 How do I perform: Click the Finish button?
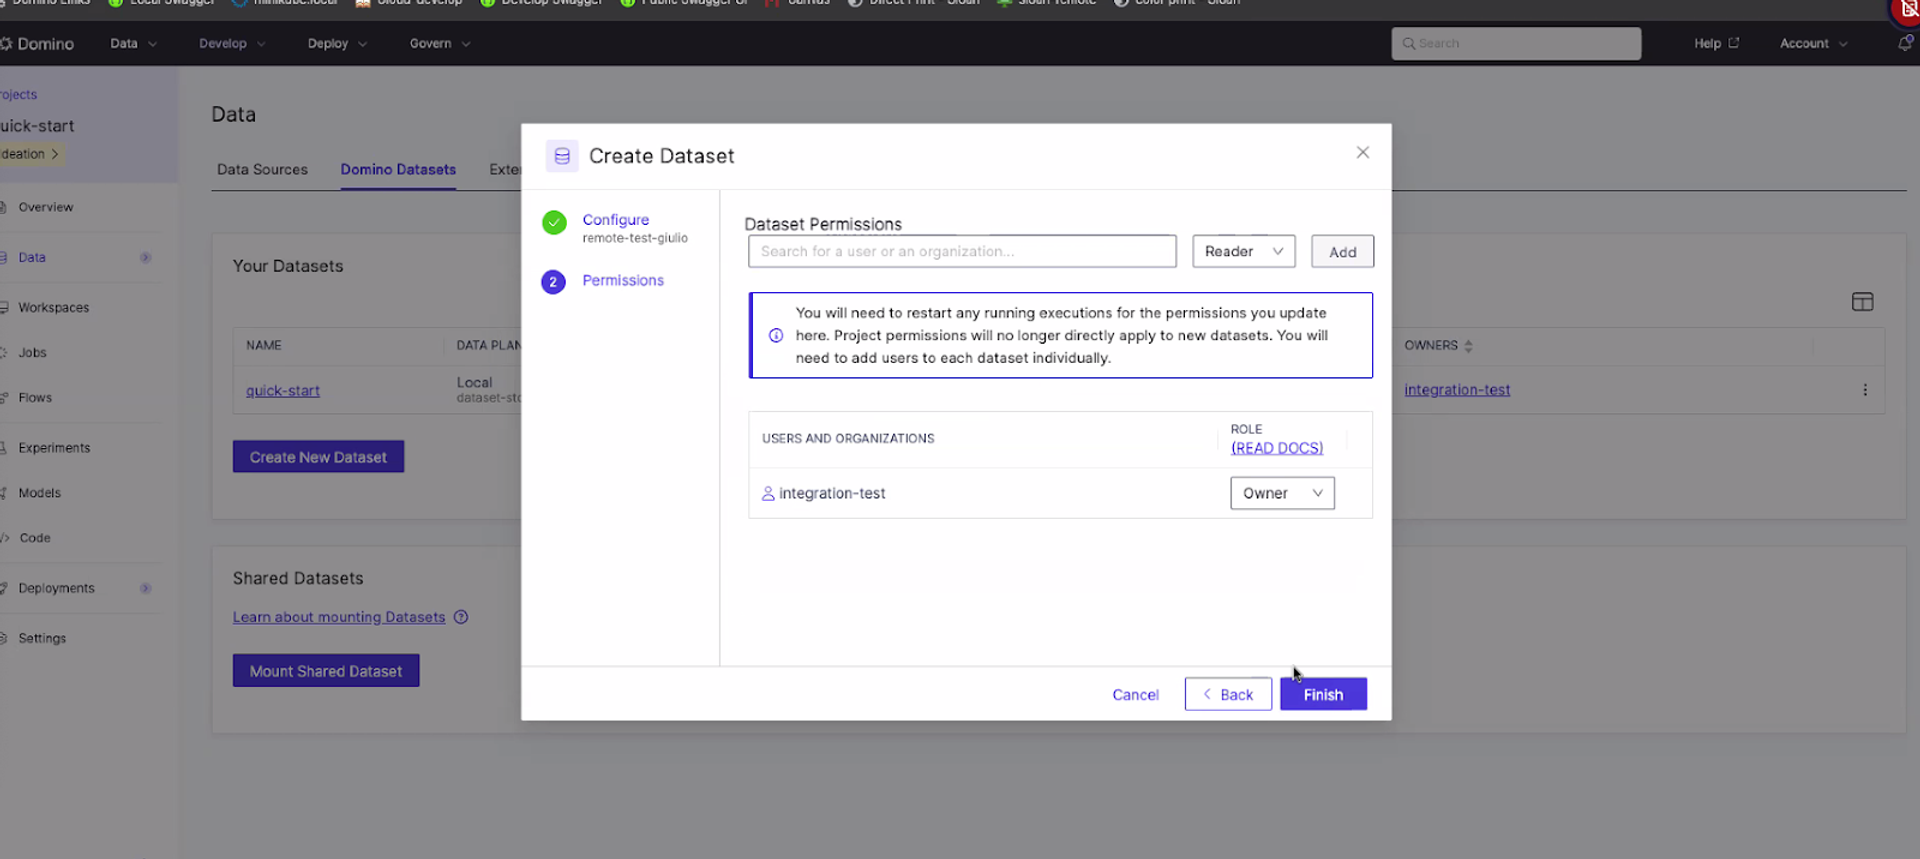coord(1323,694)
